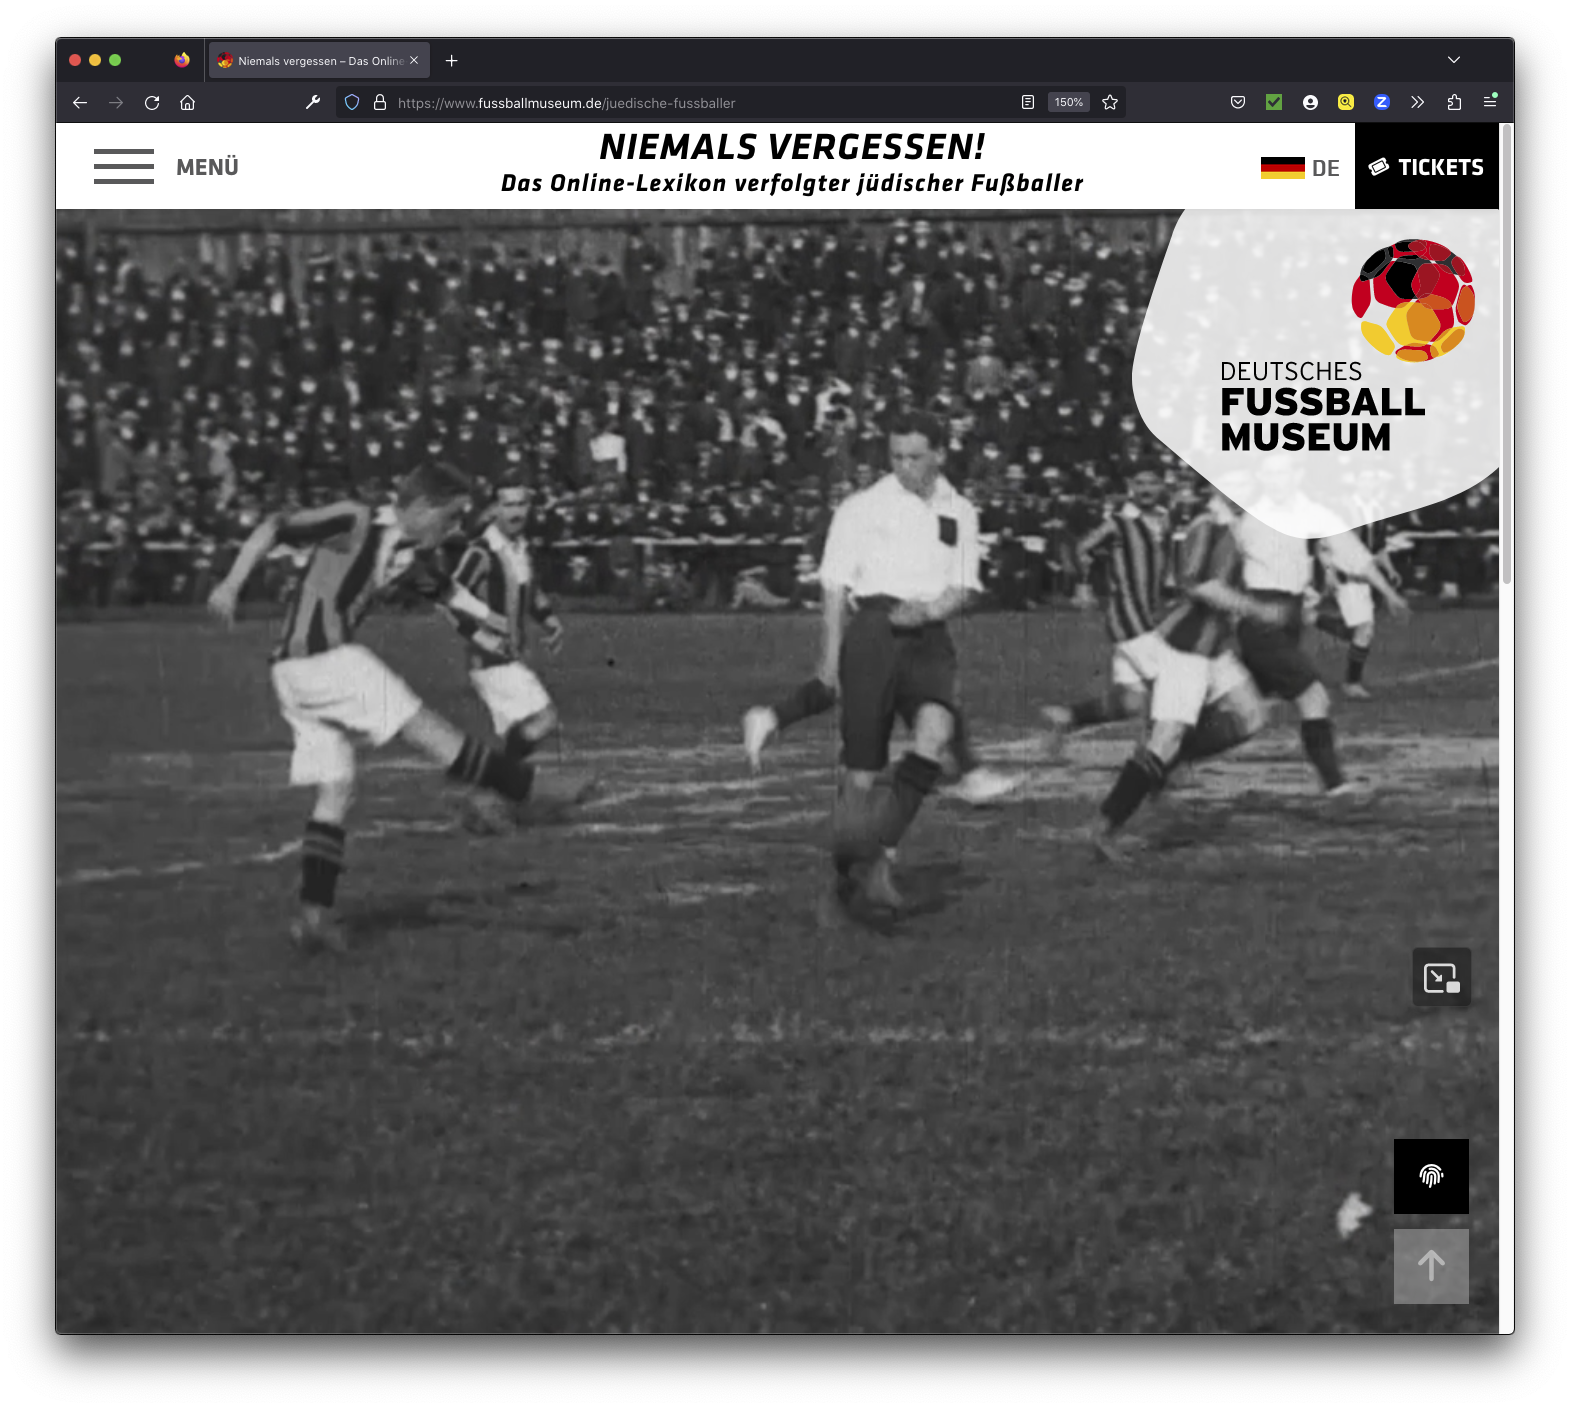Image resolution: width=1570 pixels, height=1408 pixels.
Task: Open the Firefox application menu
Action: [1490, 102]
